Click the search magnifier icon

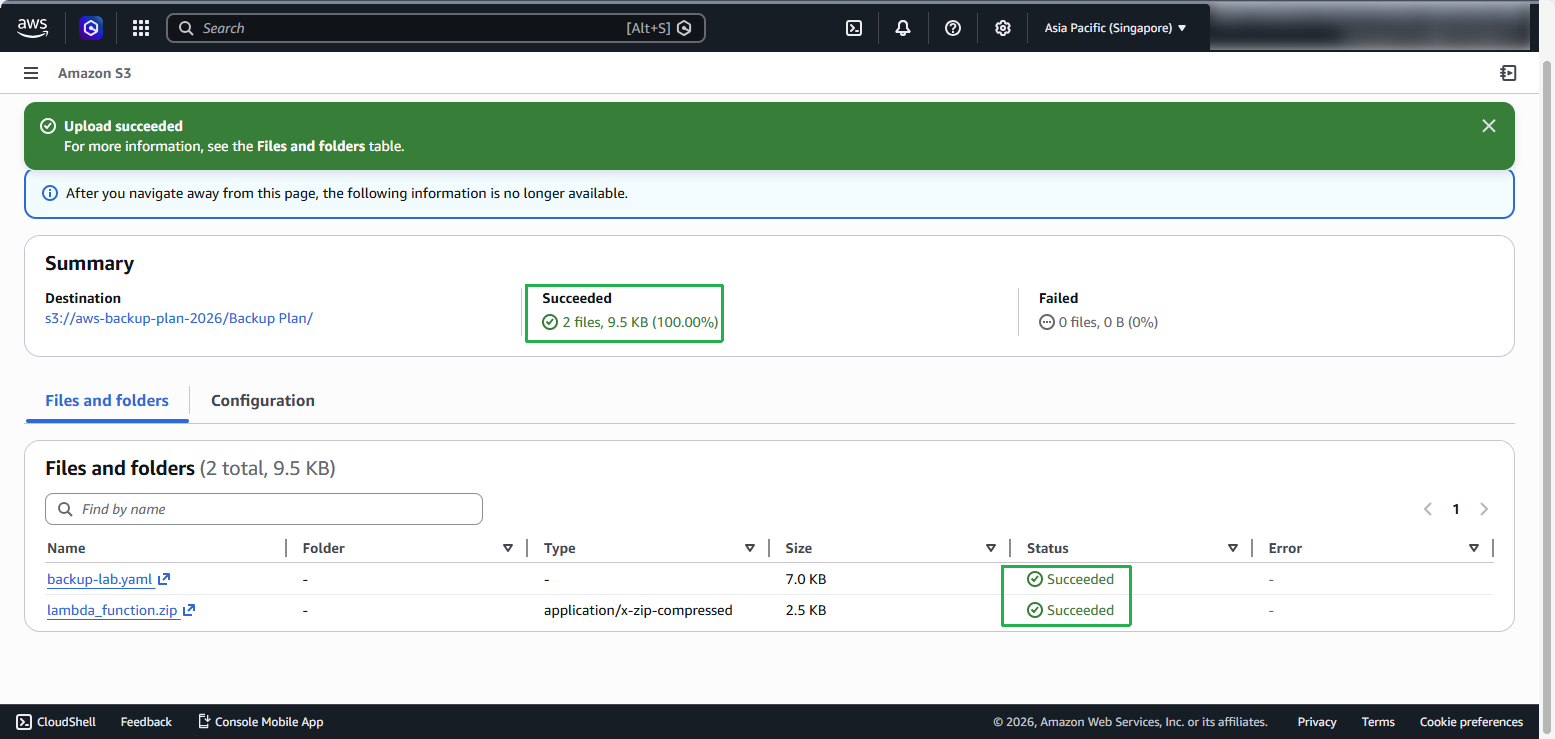coord(186,28)
